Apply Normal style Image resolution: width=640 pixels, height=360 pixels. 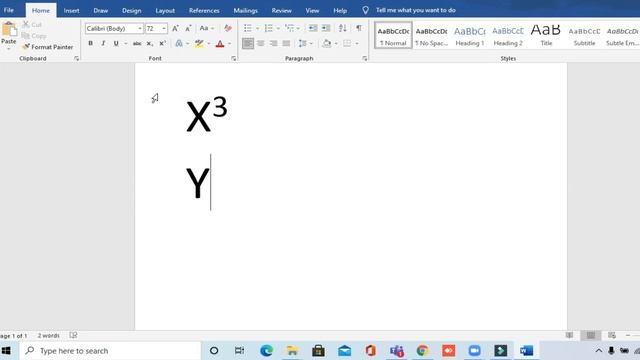pos(393,36)
